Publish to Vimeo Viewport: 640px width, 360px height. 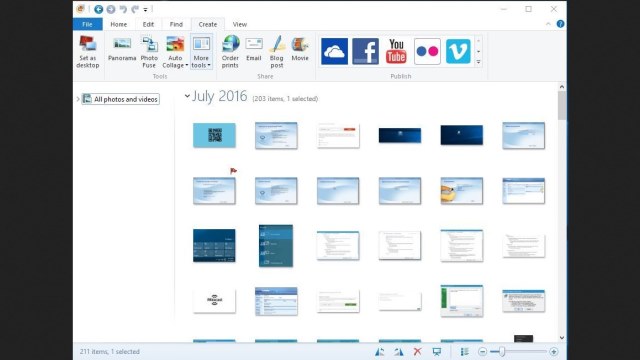(x=458, y=51)
